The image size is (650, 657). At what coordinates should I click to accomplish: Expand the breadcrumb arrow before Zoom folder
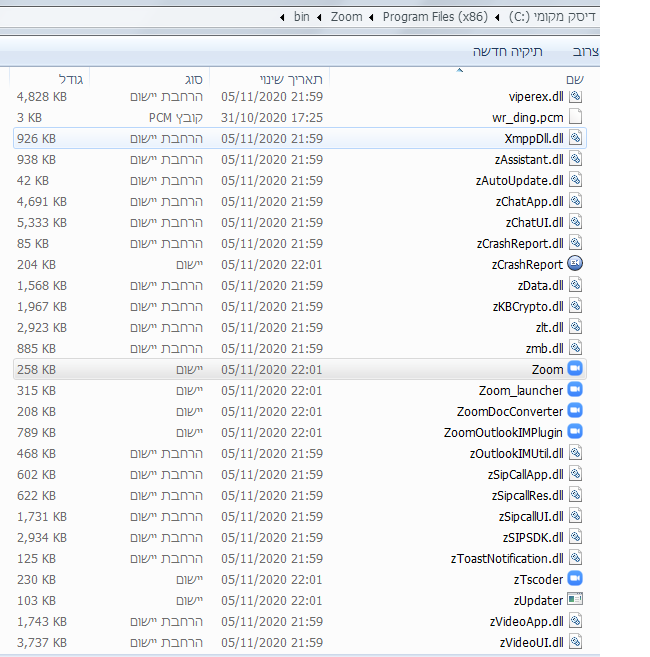tap(319, 17)
